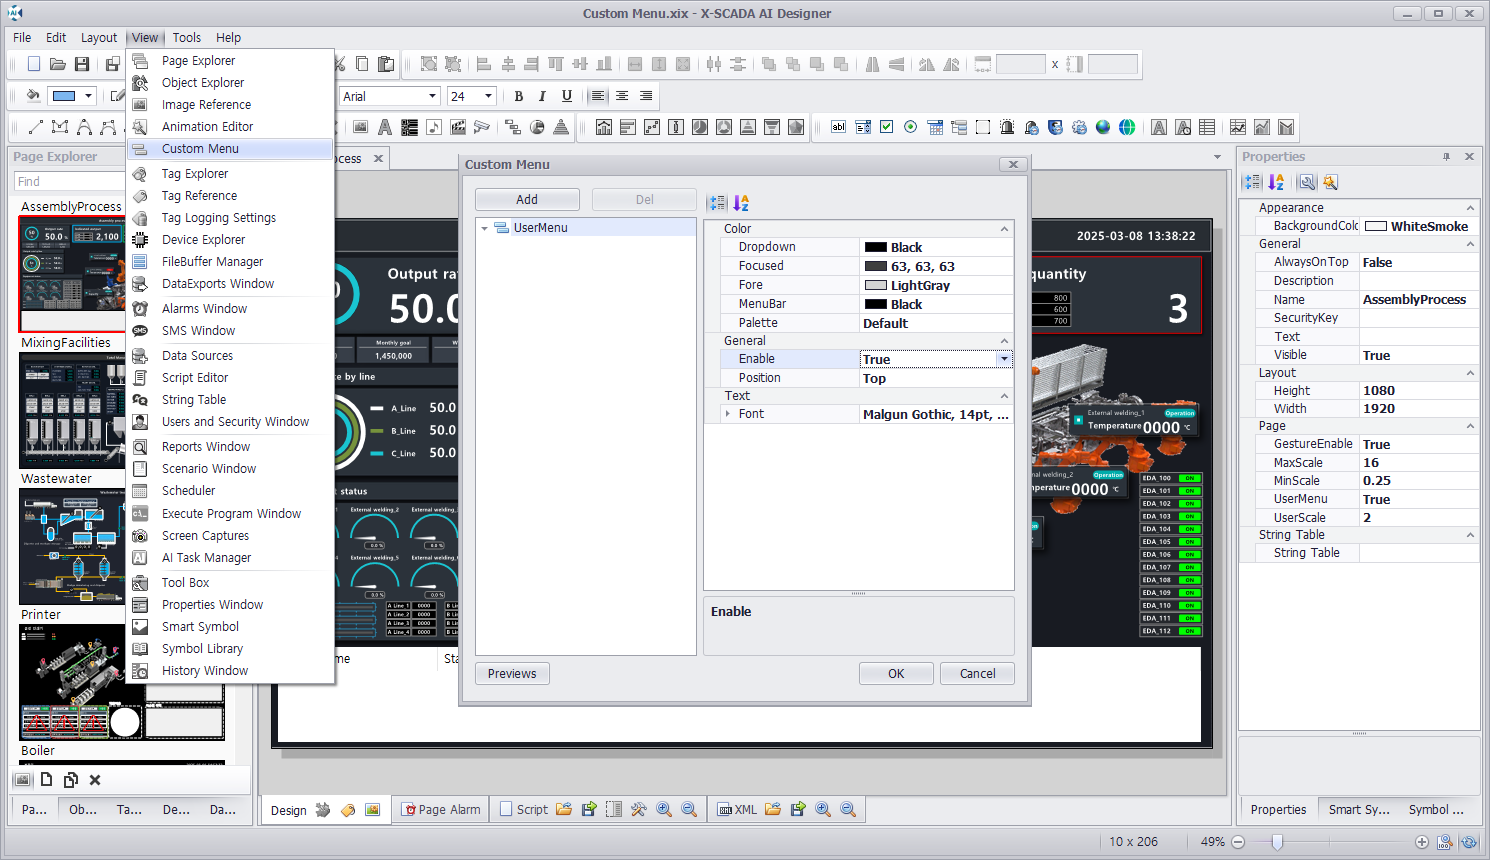
Task: Click the alphabetical sort icon in Custom Menu dialog
Action: (x=741, y=203)
